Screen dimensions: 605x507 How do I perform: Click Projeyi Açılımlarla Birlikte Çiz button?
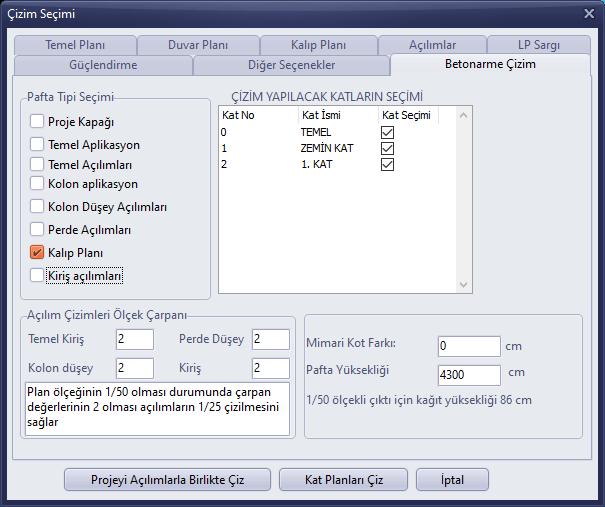[x=167, y=480]
